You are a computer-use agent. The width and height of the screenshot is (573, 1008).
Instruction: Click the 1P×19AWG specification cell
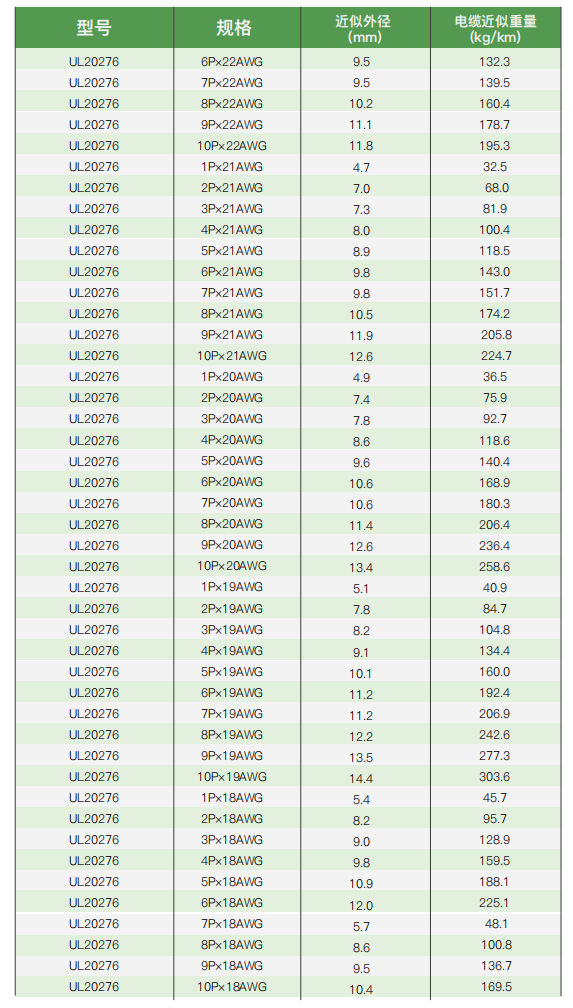tap(232, 587)
